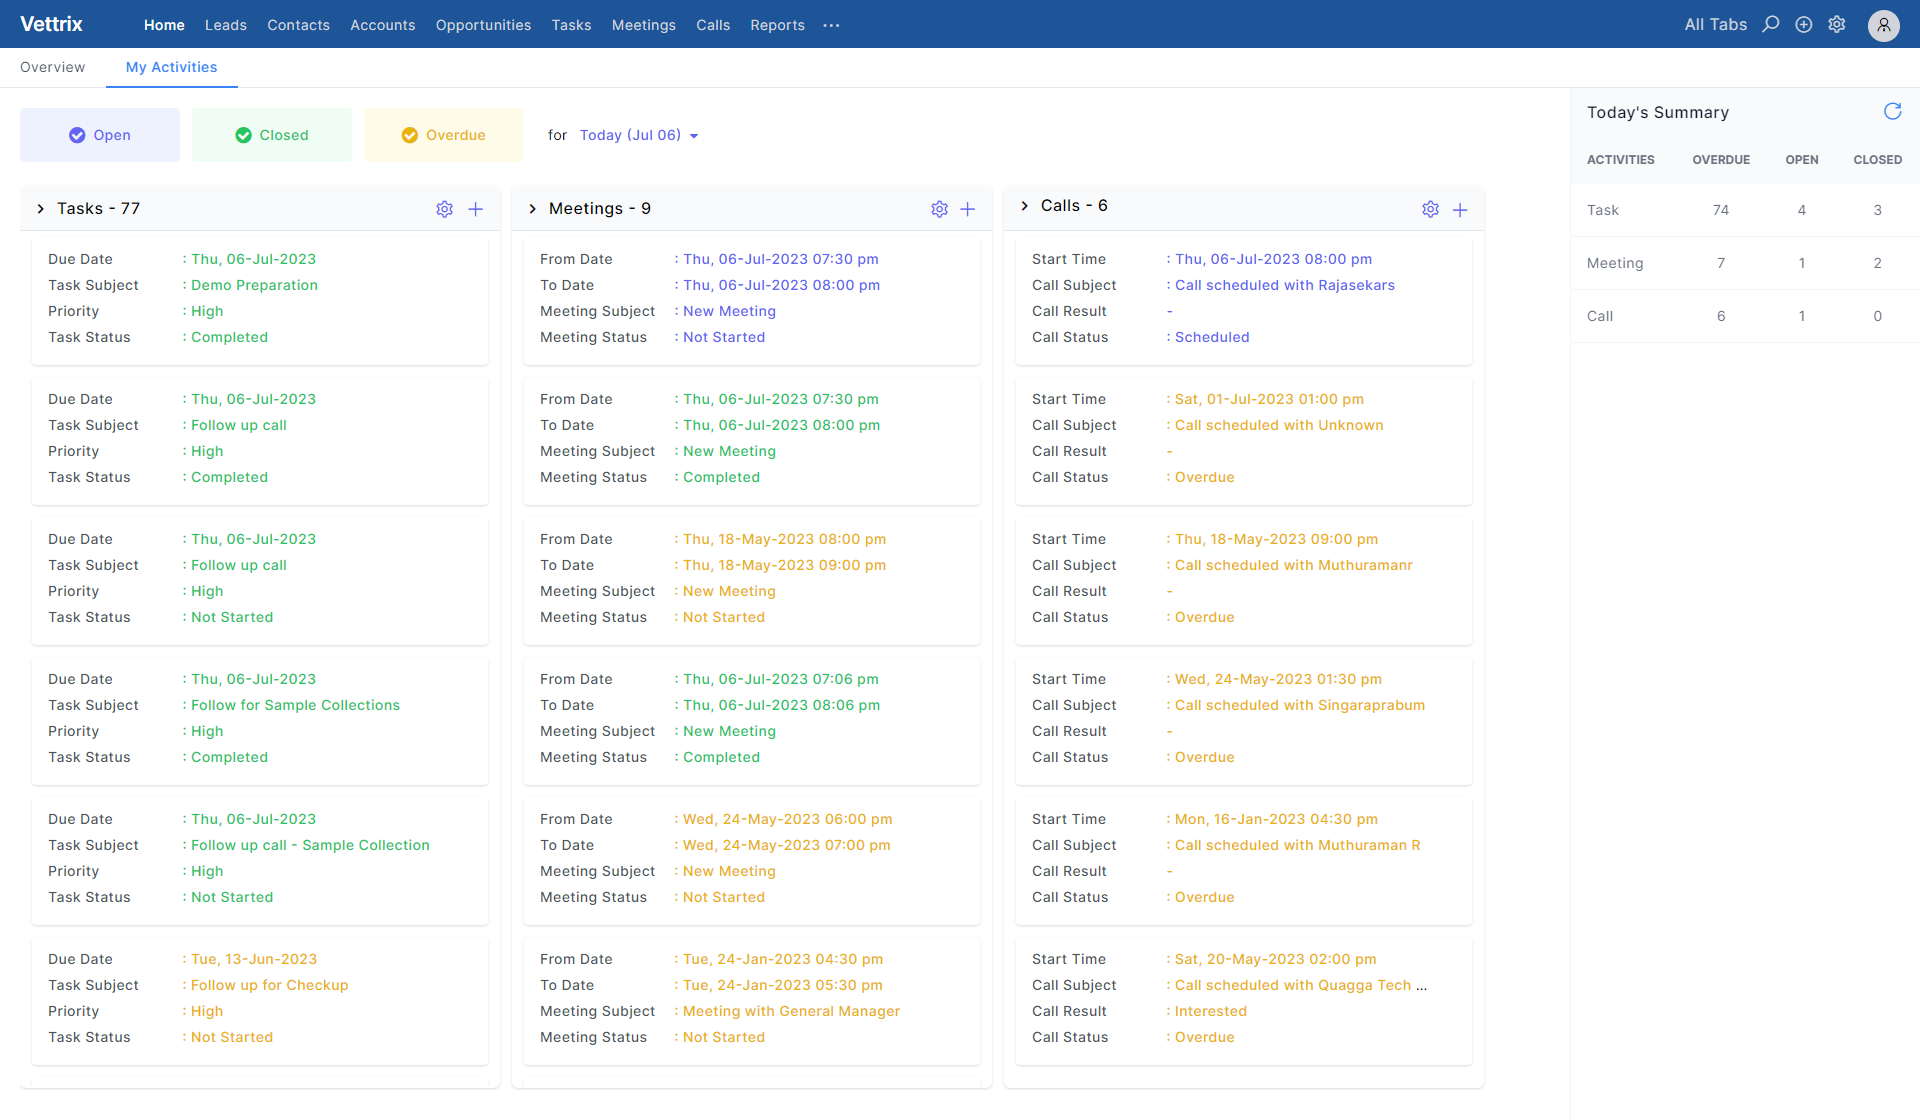Click Mon, 16-Jan-2023 04:30 pm start time
1920x1120 pixels.
[x=1276, y=819]
